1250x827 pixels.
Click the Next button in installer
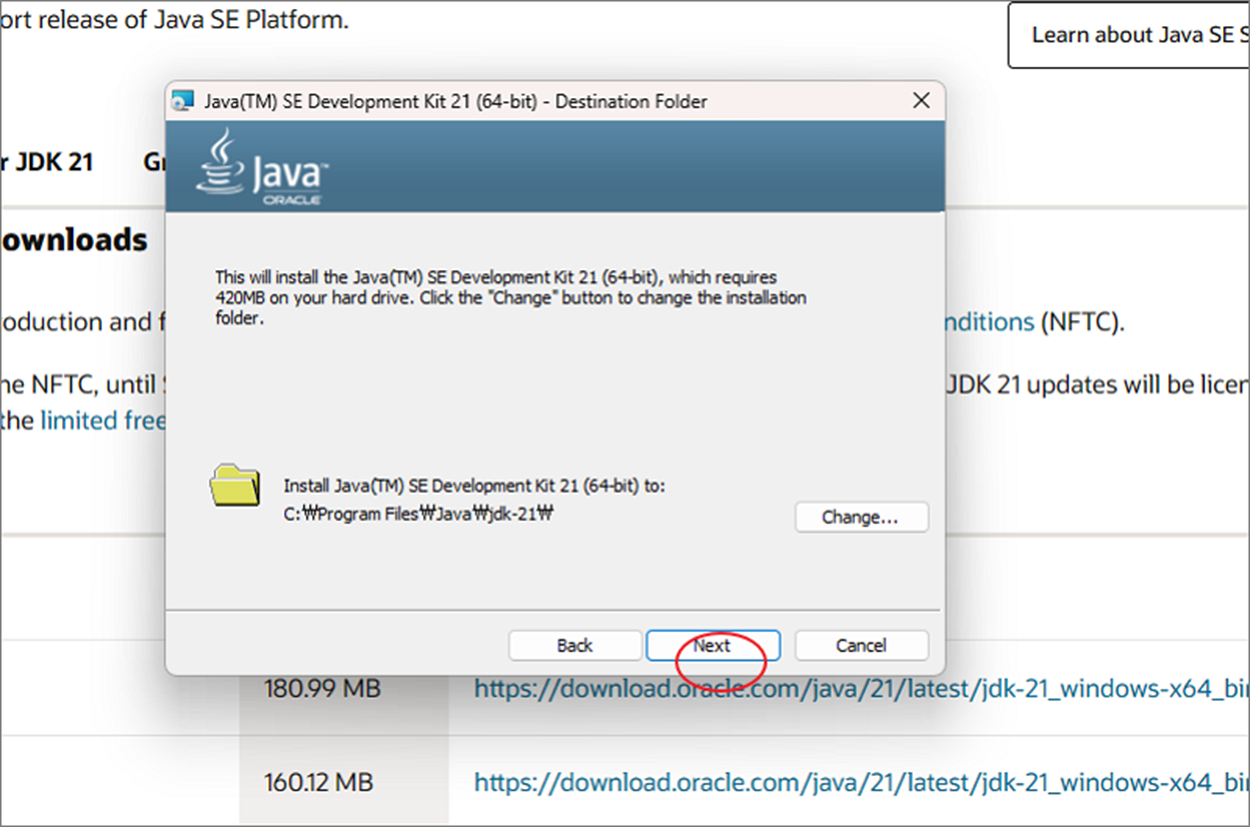pos(713,645)
